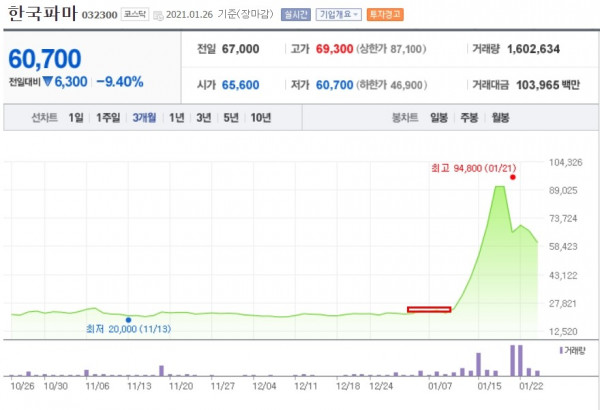Open the 기업개요 dropdown
The image size is (600, 410).
coord(338,15)
